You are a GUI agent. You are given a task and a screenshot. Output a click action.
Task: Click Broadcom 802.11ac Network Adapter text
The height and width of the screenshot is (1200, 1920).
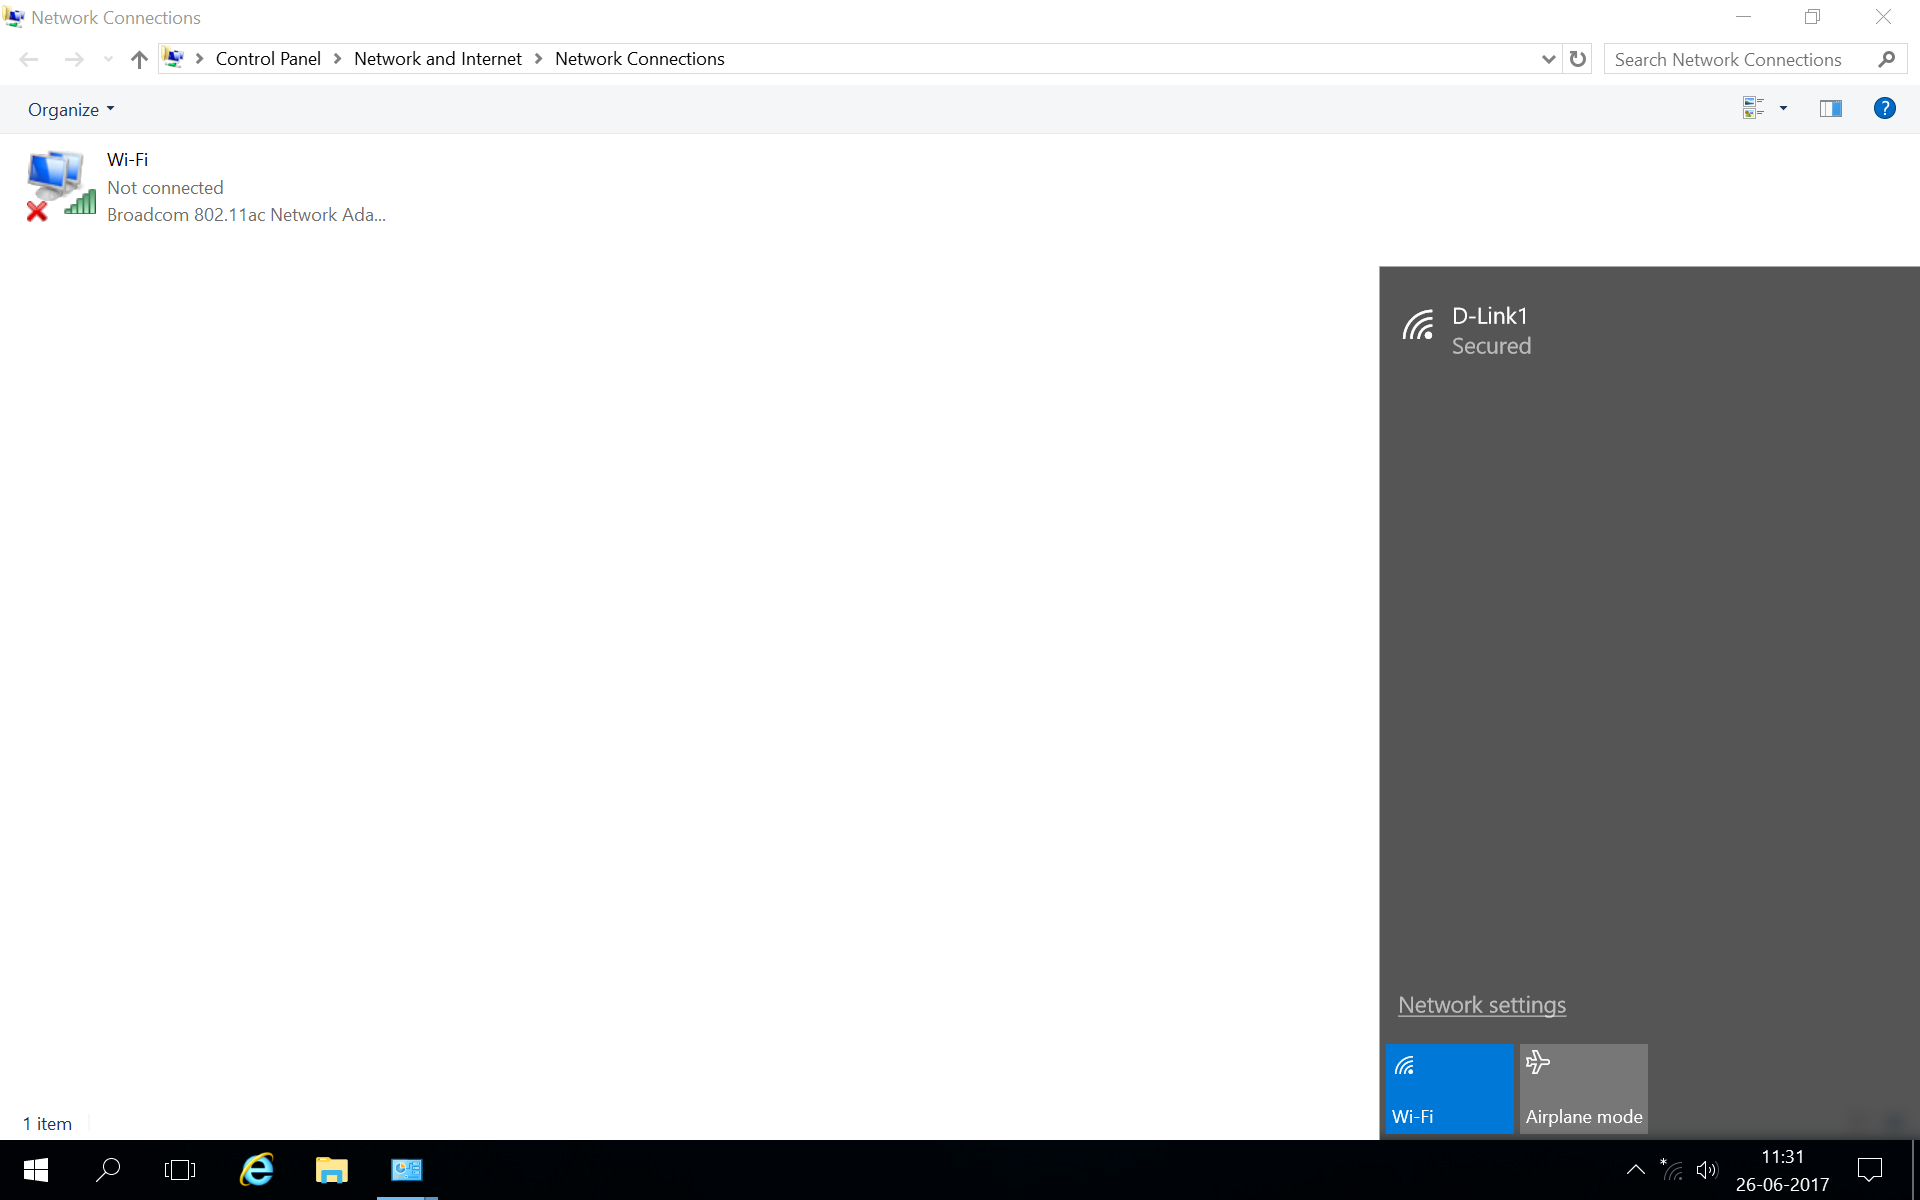(x=246, y=215)
